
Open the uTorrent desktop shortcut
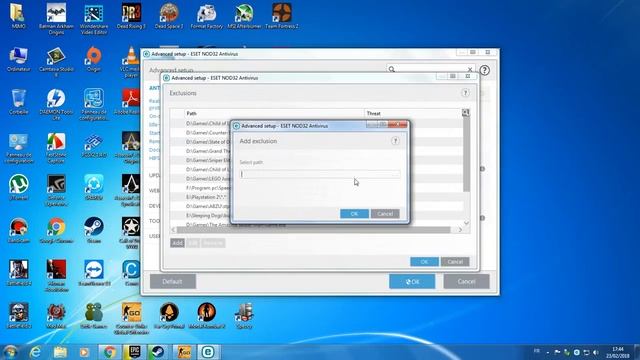(18, 188)
